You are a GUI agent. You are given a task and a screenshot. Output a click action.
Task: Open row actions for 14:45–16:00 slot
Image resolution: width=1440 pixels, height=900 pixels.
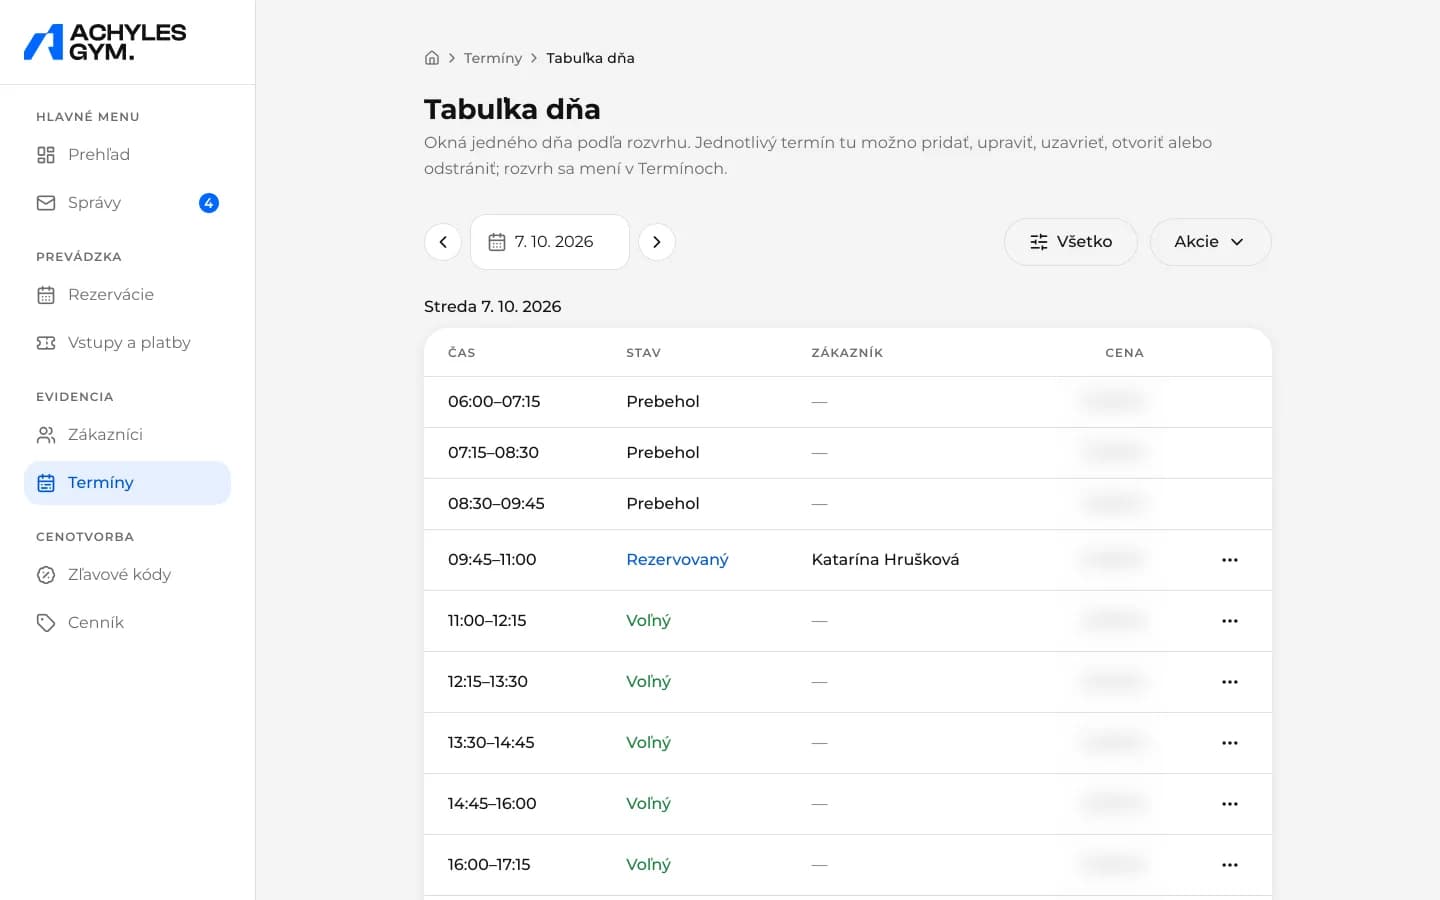(1230, 804)
